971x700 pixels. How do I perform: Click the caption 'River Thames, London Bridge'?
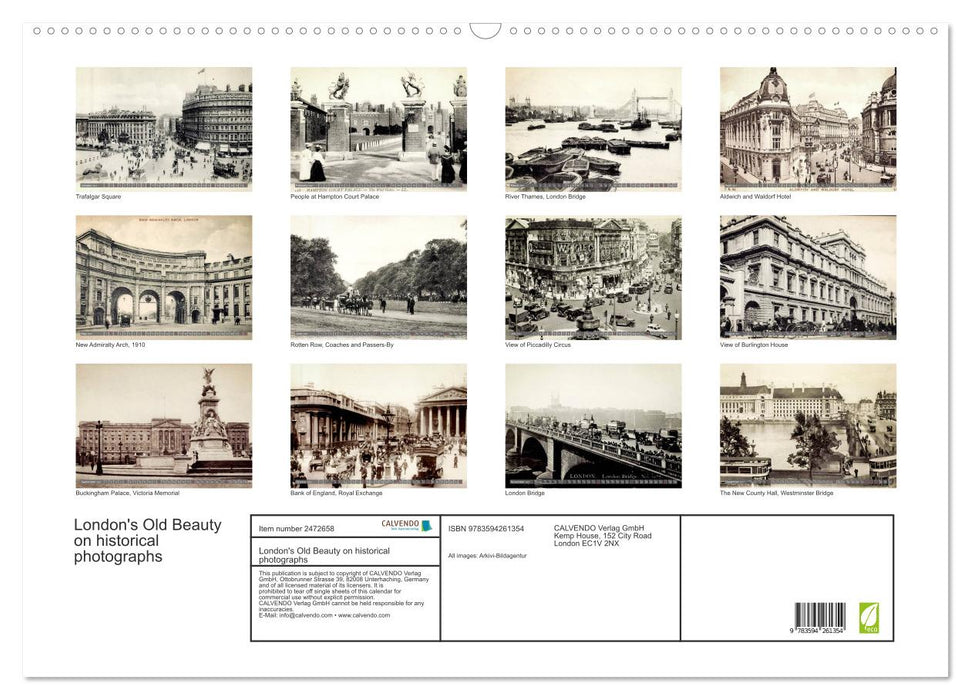coord(545,196)
